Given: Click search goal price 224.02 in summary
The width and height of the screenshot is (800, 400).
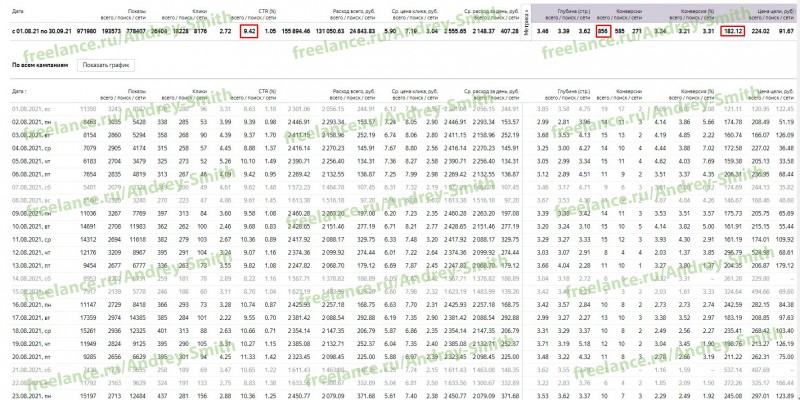Looking at the screenshot, I should coord(760,31).
